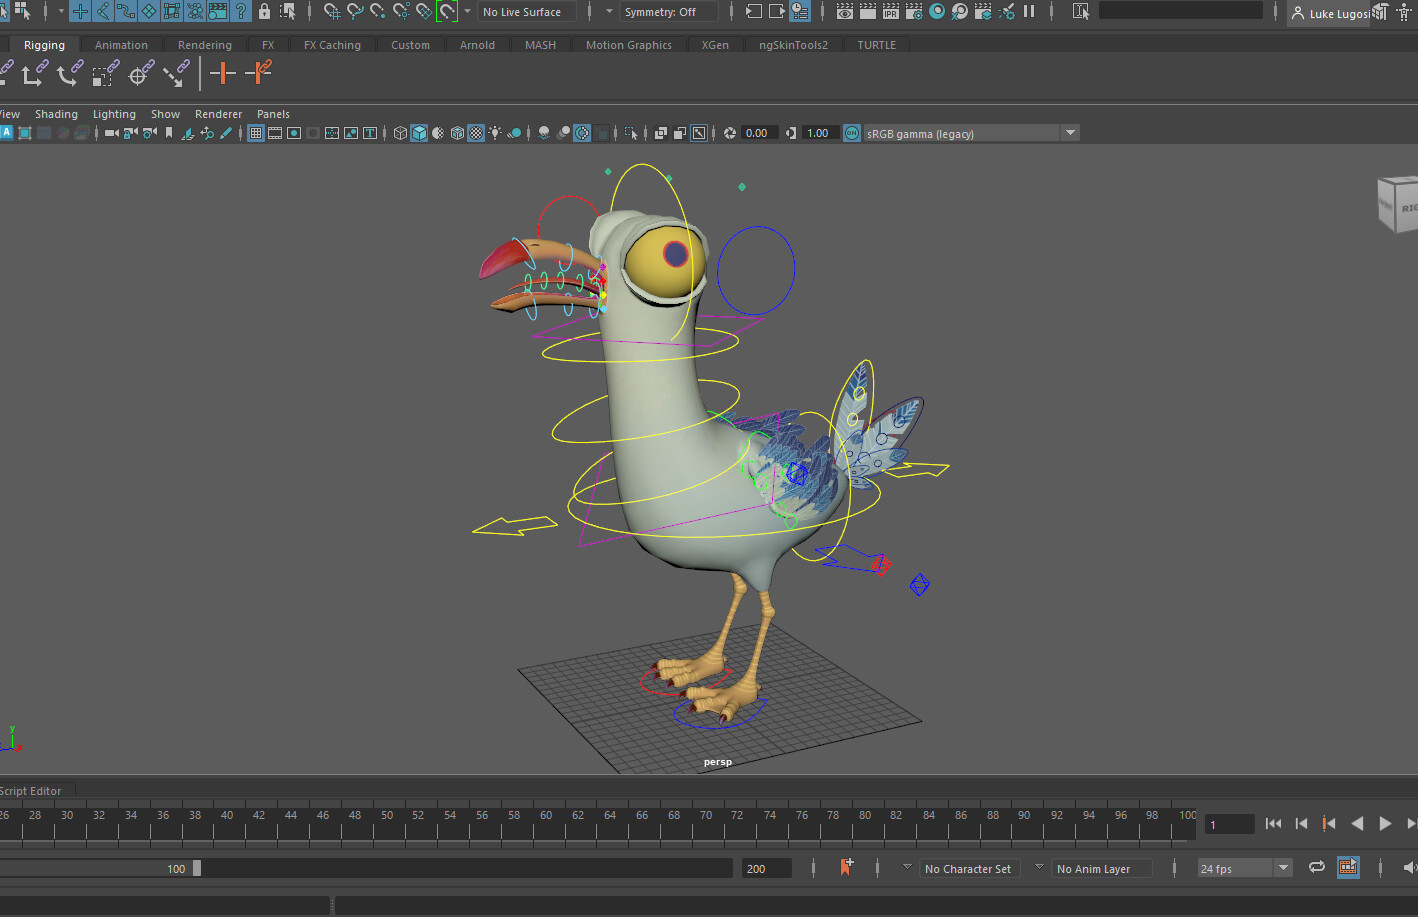The width and height of the screenshot is (1418, 917).
Task: Select the snap to grid magnet icon
Action: coord(331,11)
